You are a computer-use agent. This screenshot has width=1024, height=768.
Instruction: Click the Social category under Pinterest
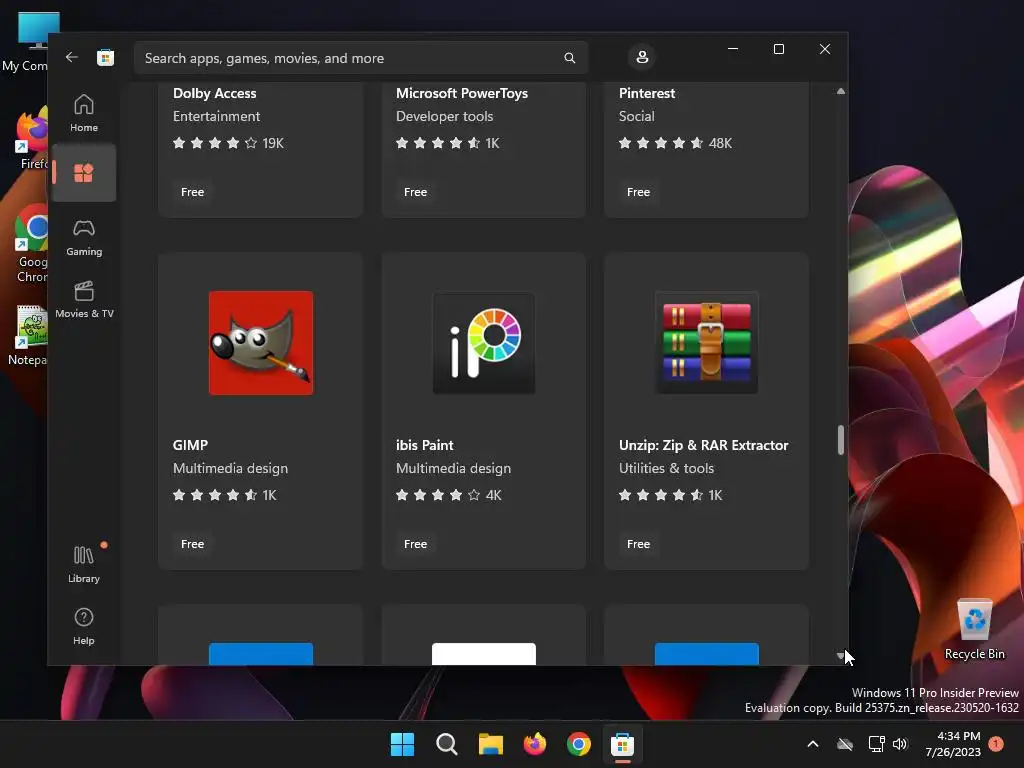tap(637, 116)
